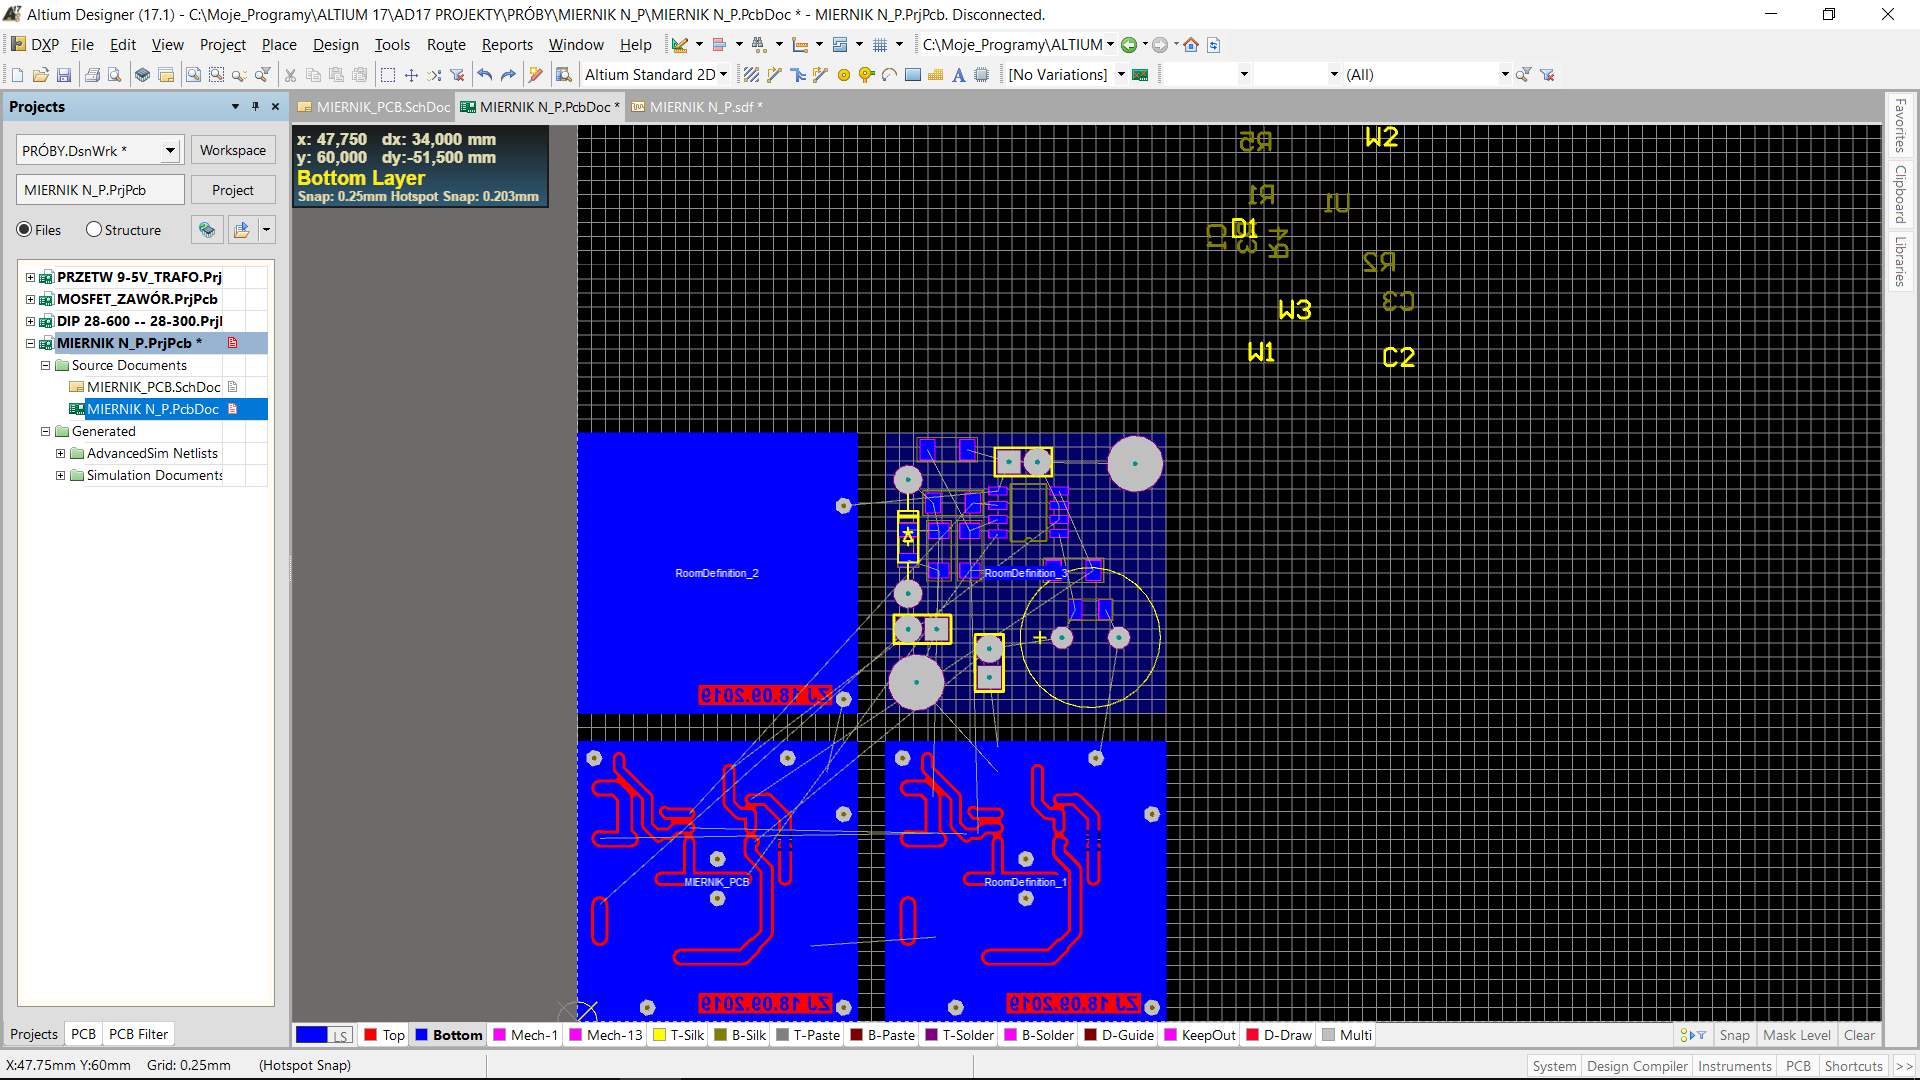Select the Structure radio button
This screenshot has width=1920, height=1080.
(94, 230)
